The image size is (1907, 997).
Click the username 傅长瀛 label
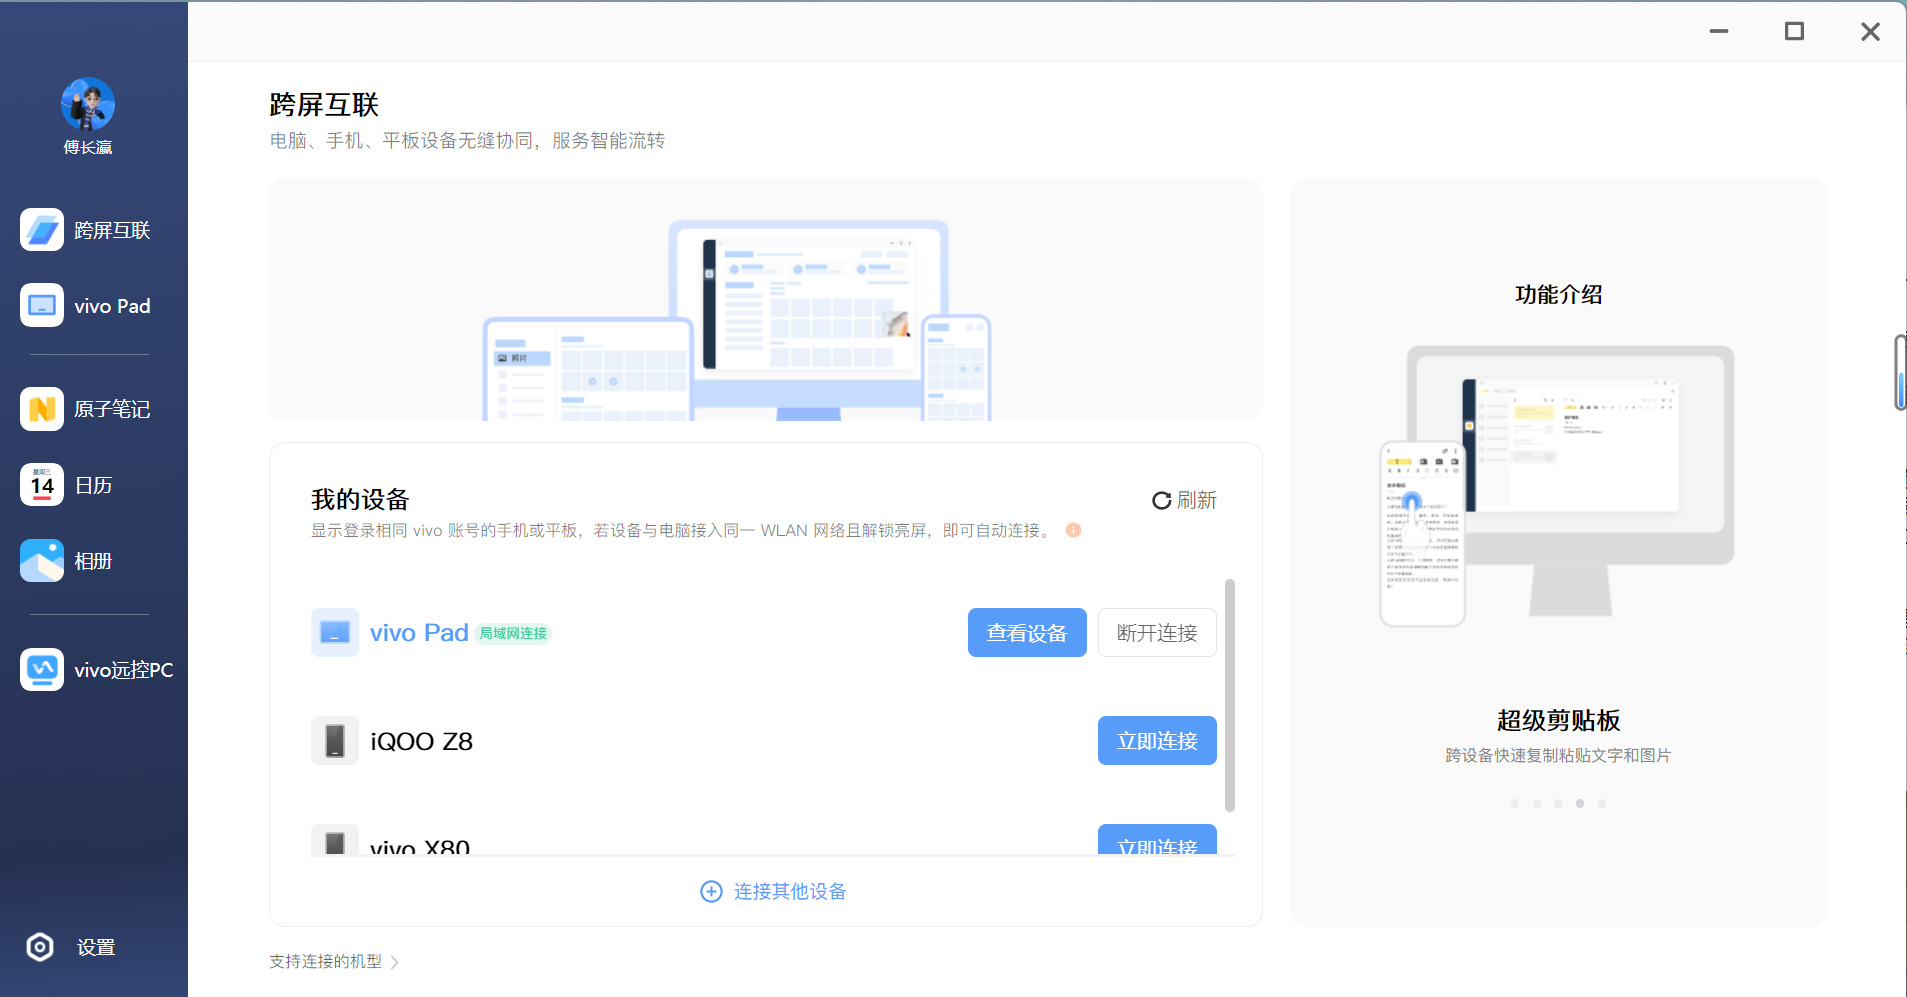pyautogui.click(x=88, y=147)
